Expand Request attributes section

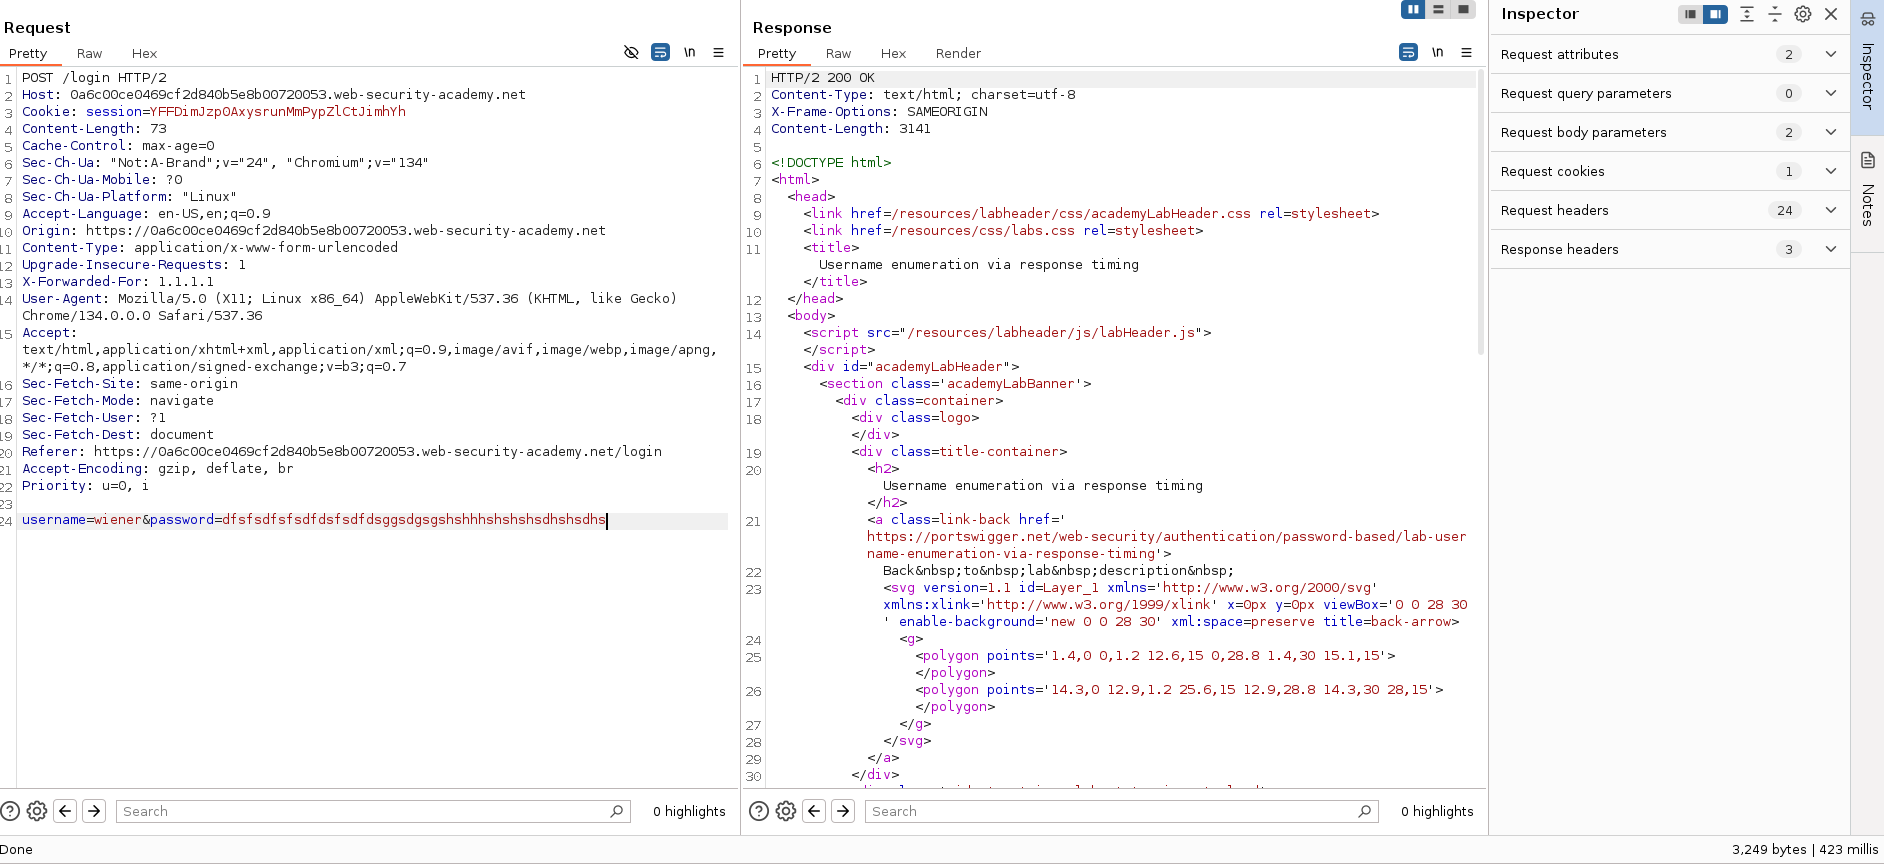(x=1830, y=54)
